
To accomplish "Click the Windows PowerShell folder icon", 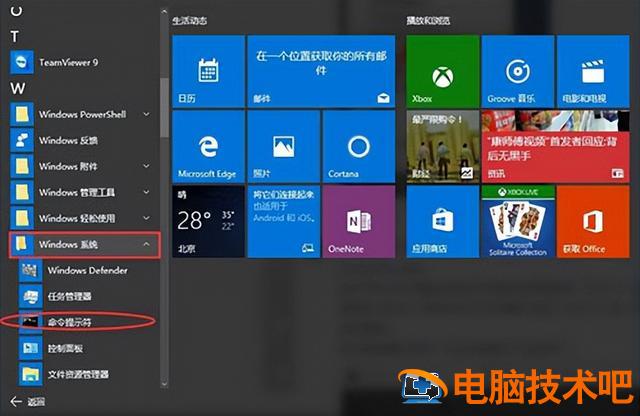I will pos(22,114).
